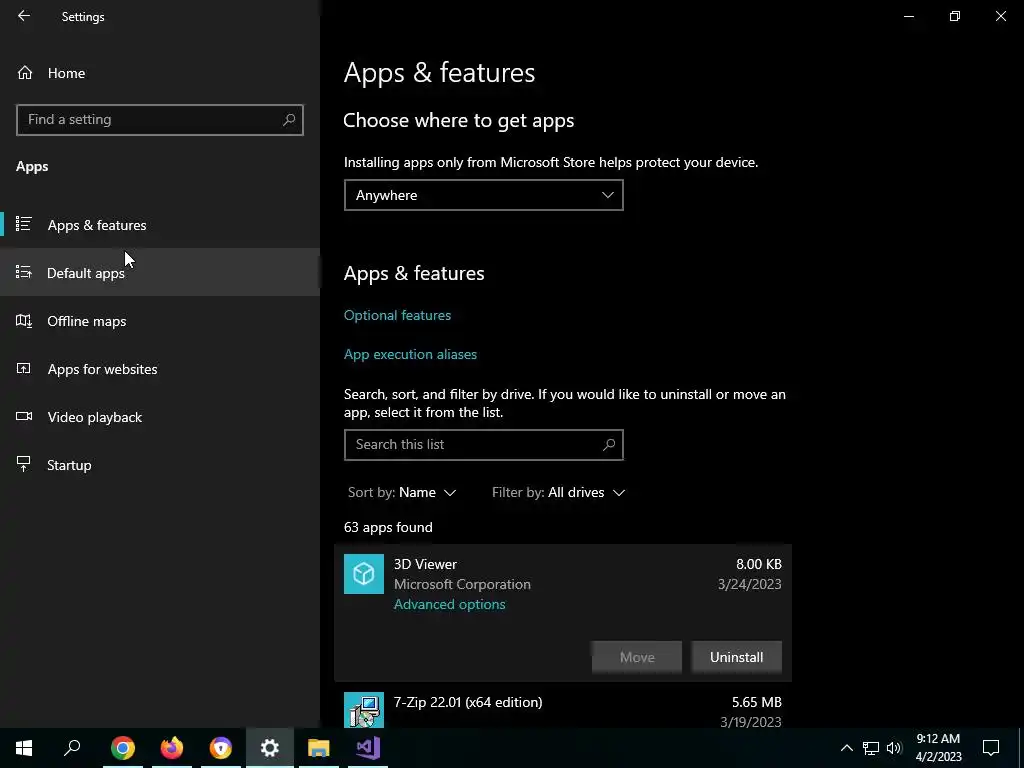The height and width of the screenshot is (768, 1024).
Task: Click the Apps for websites icon
Action: click(24, 368)
